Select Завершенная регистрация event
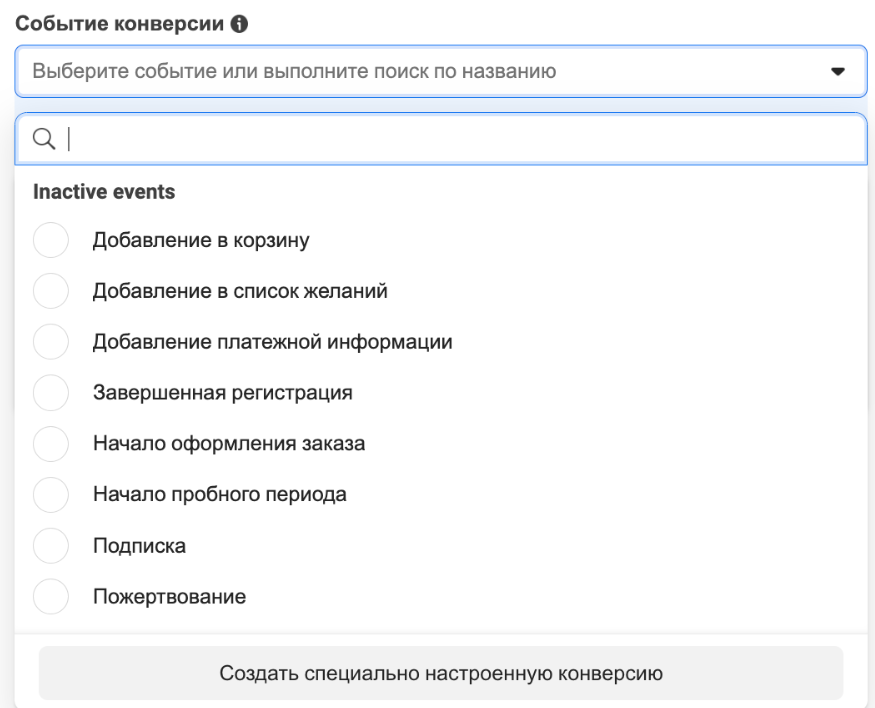 click(x=50, y=392)
